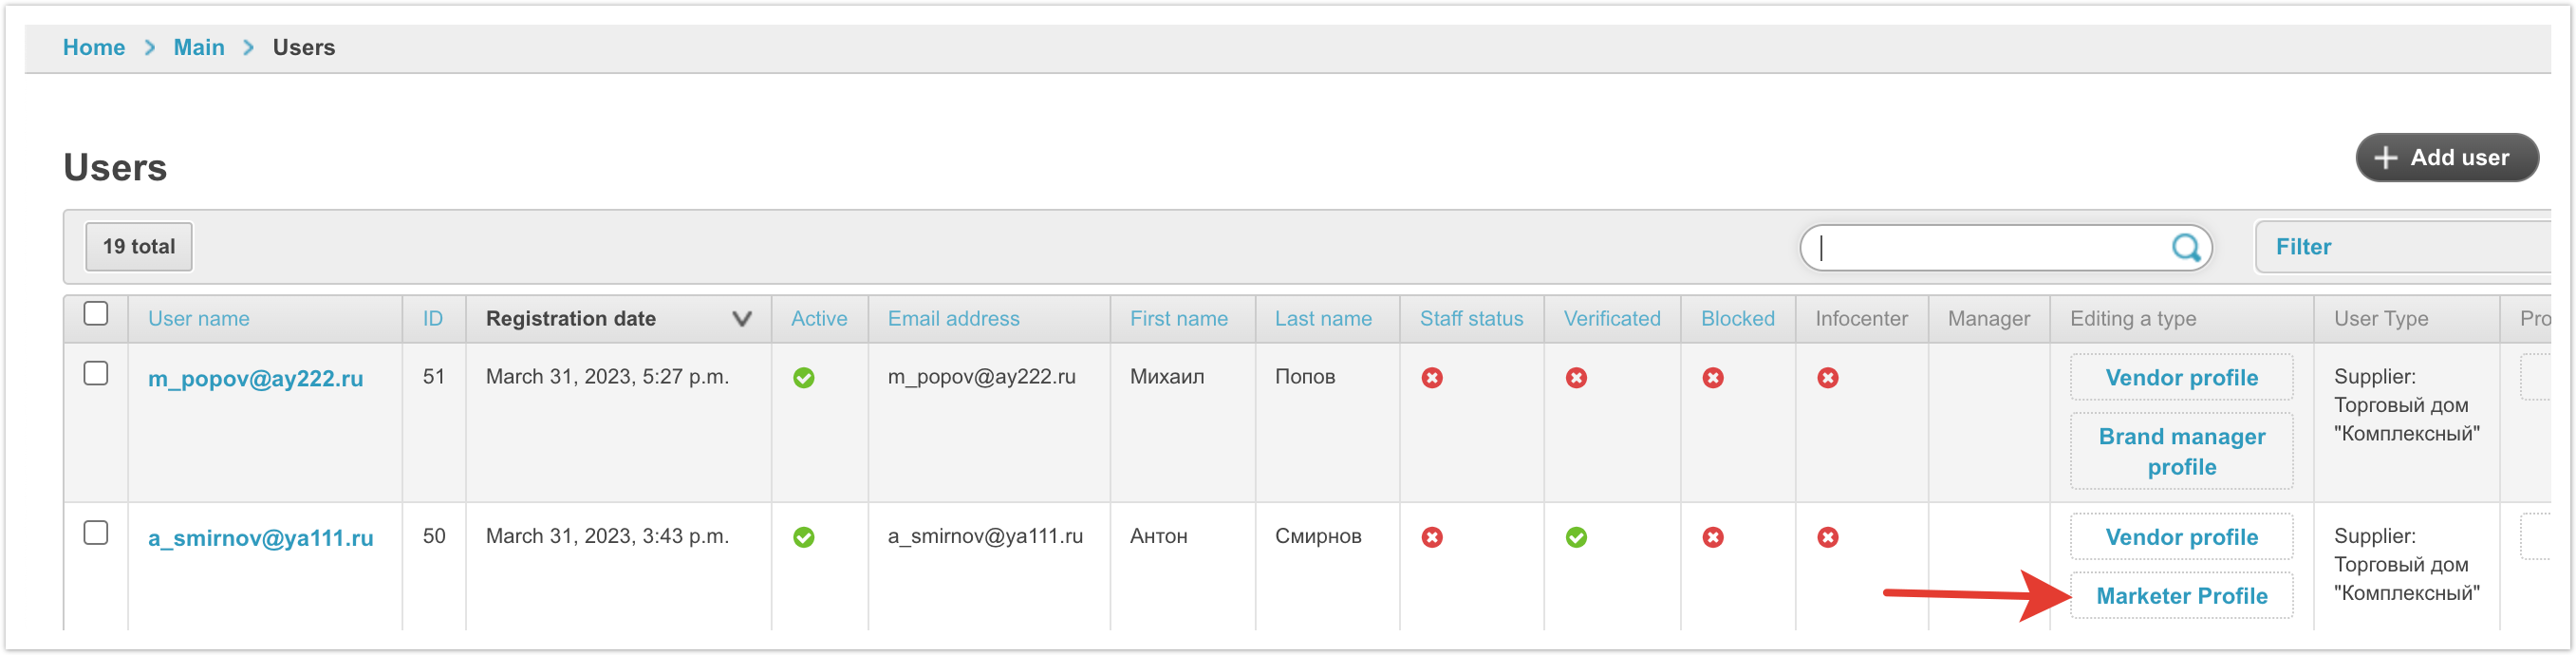Click the Registration date sort arrow

(x=741, y=319)
